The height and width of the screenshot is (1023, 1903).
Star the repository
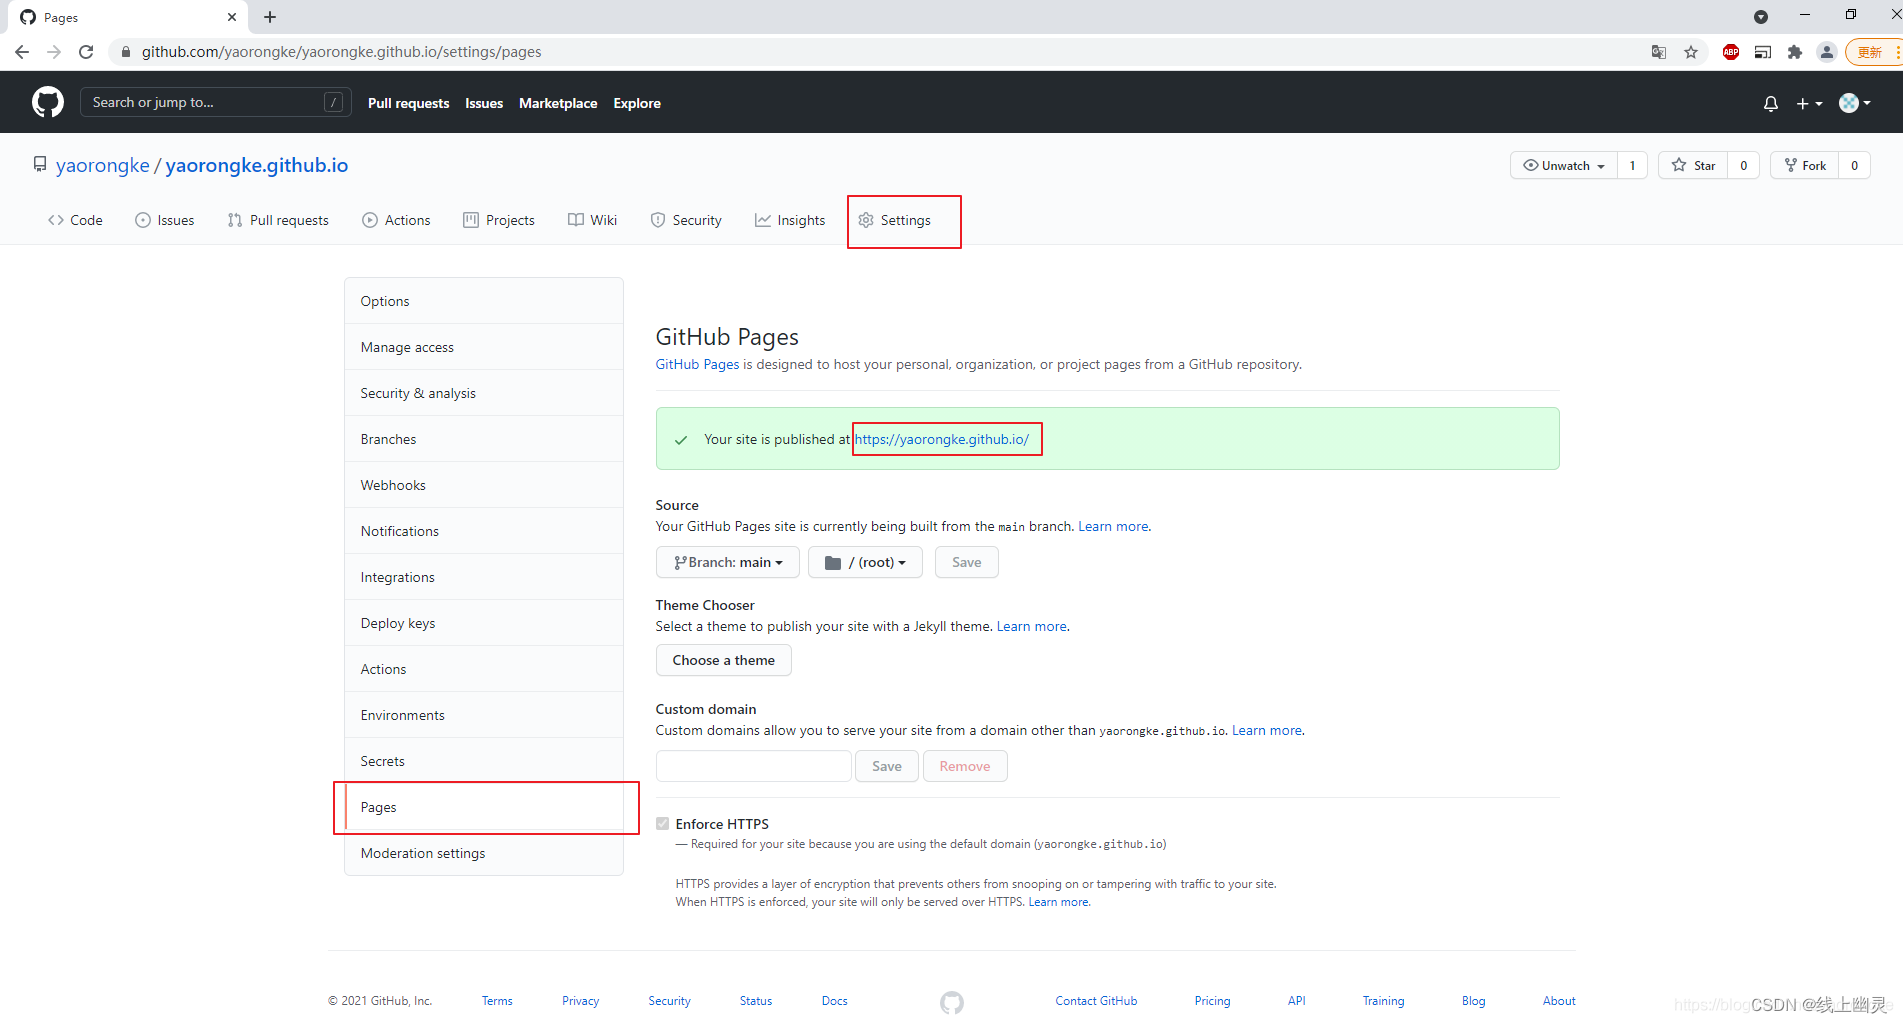1693,166
